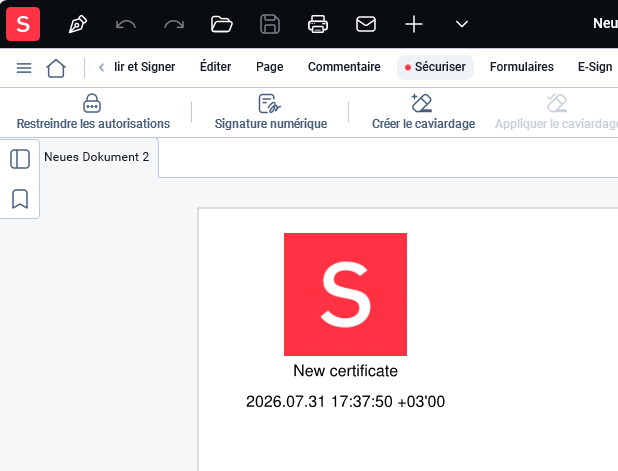Go to the Home screen icon
The height and width of the screenshot is (471, 618).
coord(56,68)
